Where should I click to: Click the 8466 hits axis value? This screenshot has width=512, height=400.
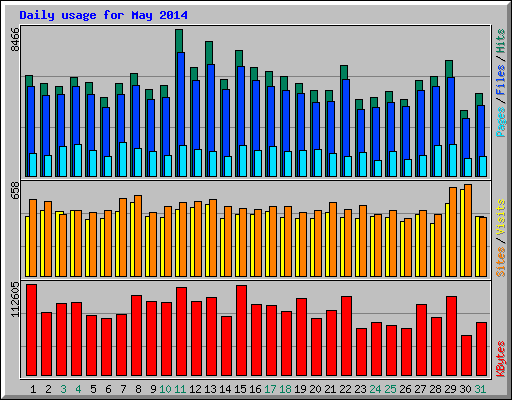15,40
